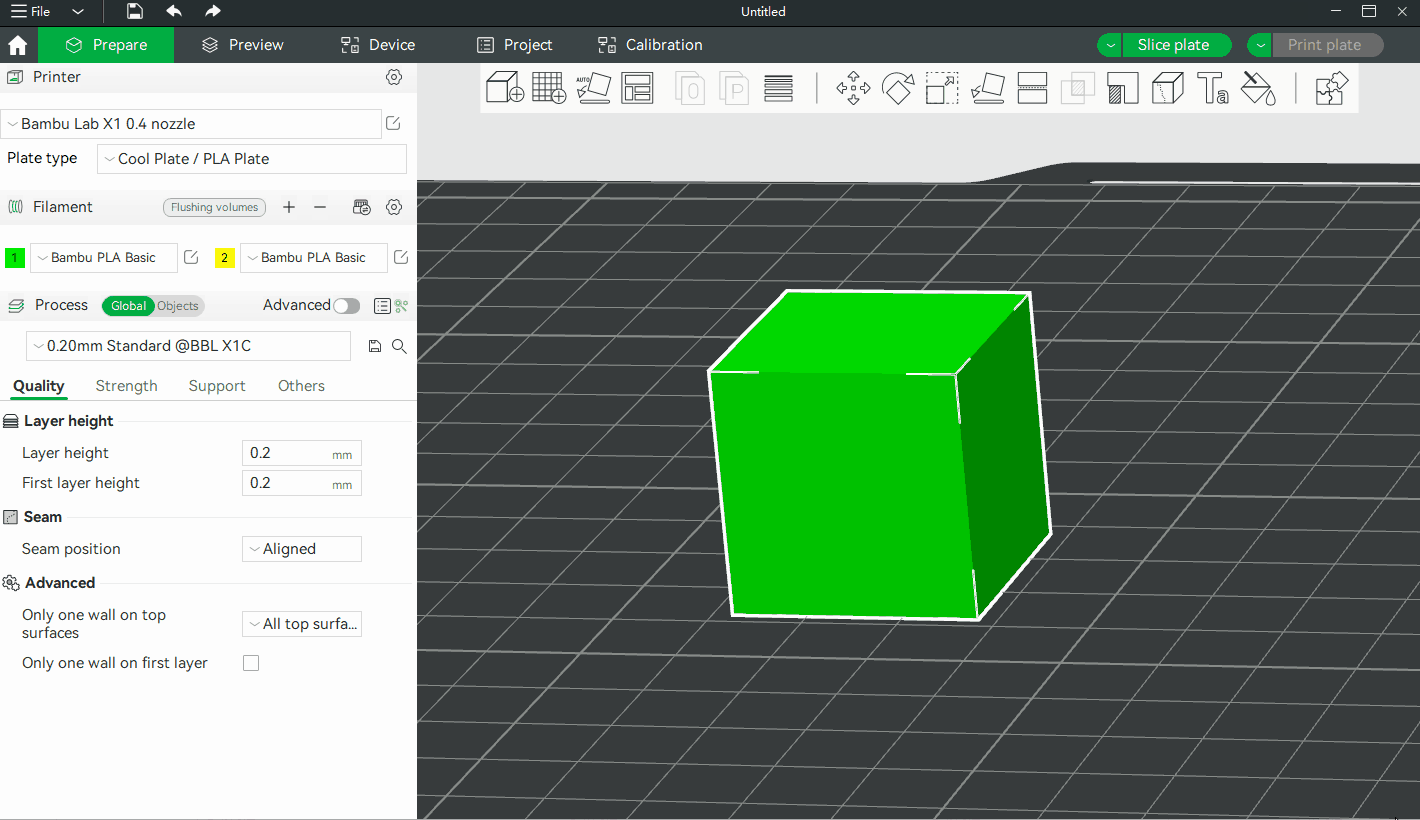
Task: Open the Cut tool
Action: [x=1032, y=88]
